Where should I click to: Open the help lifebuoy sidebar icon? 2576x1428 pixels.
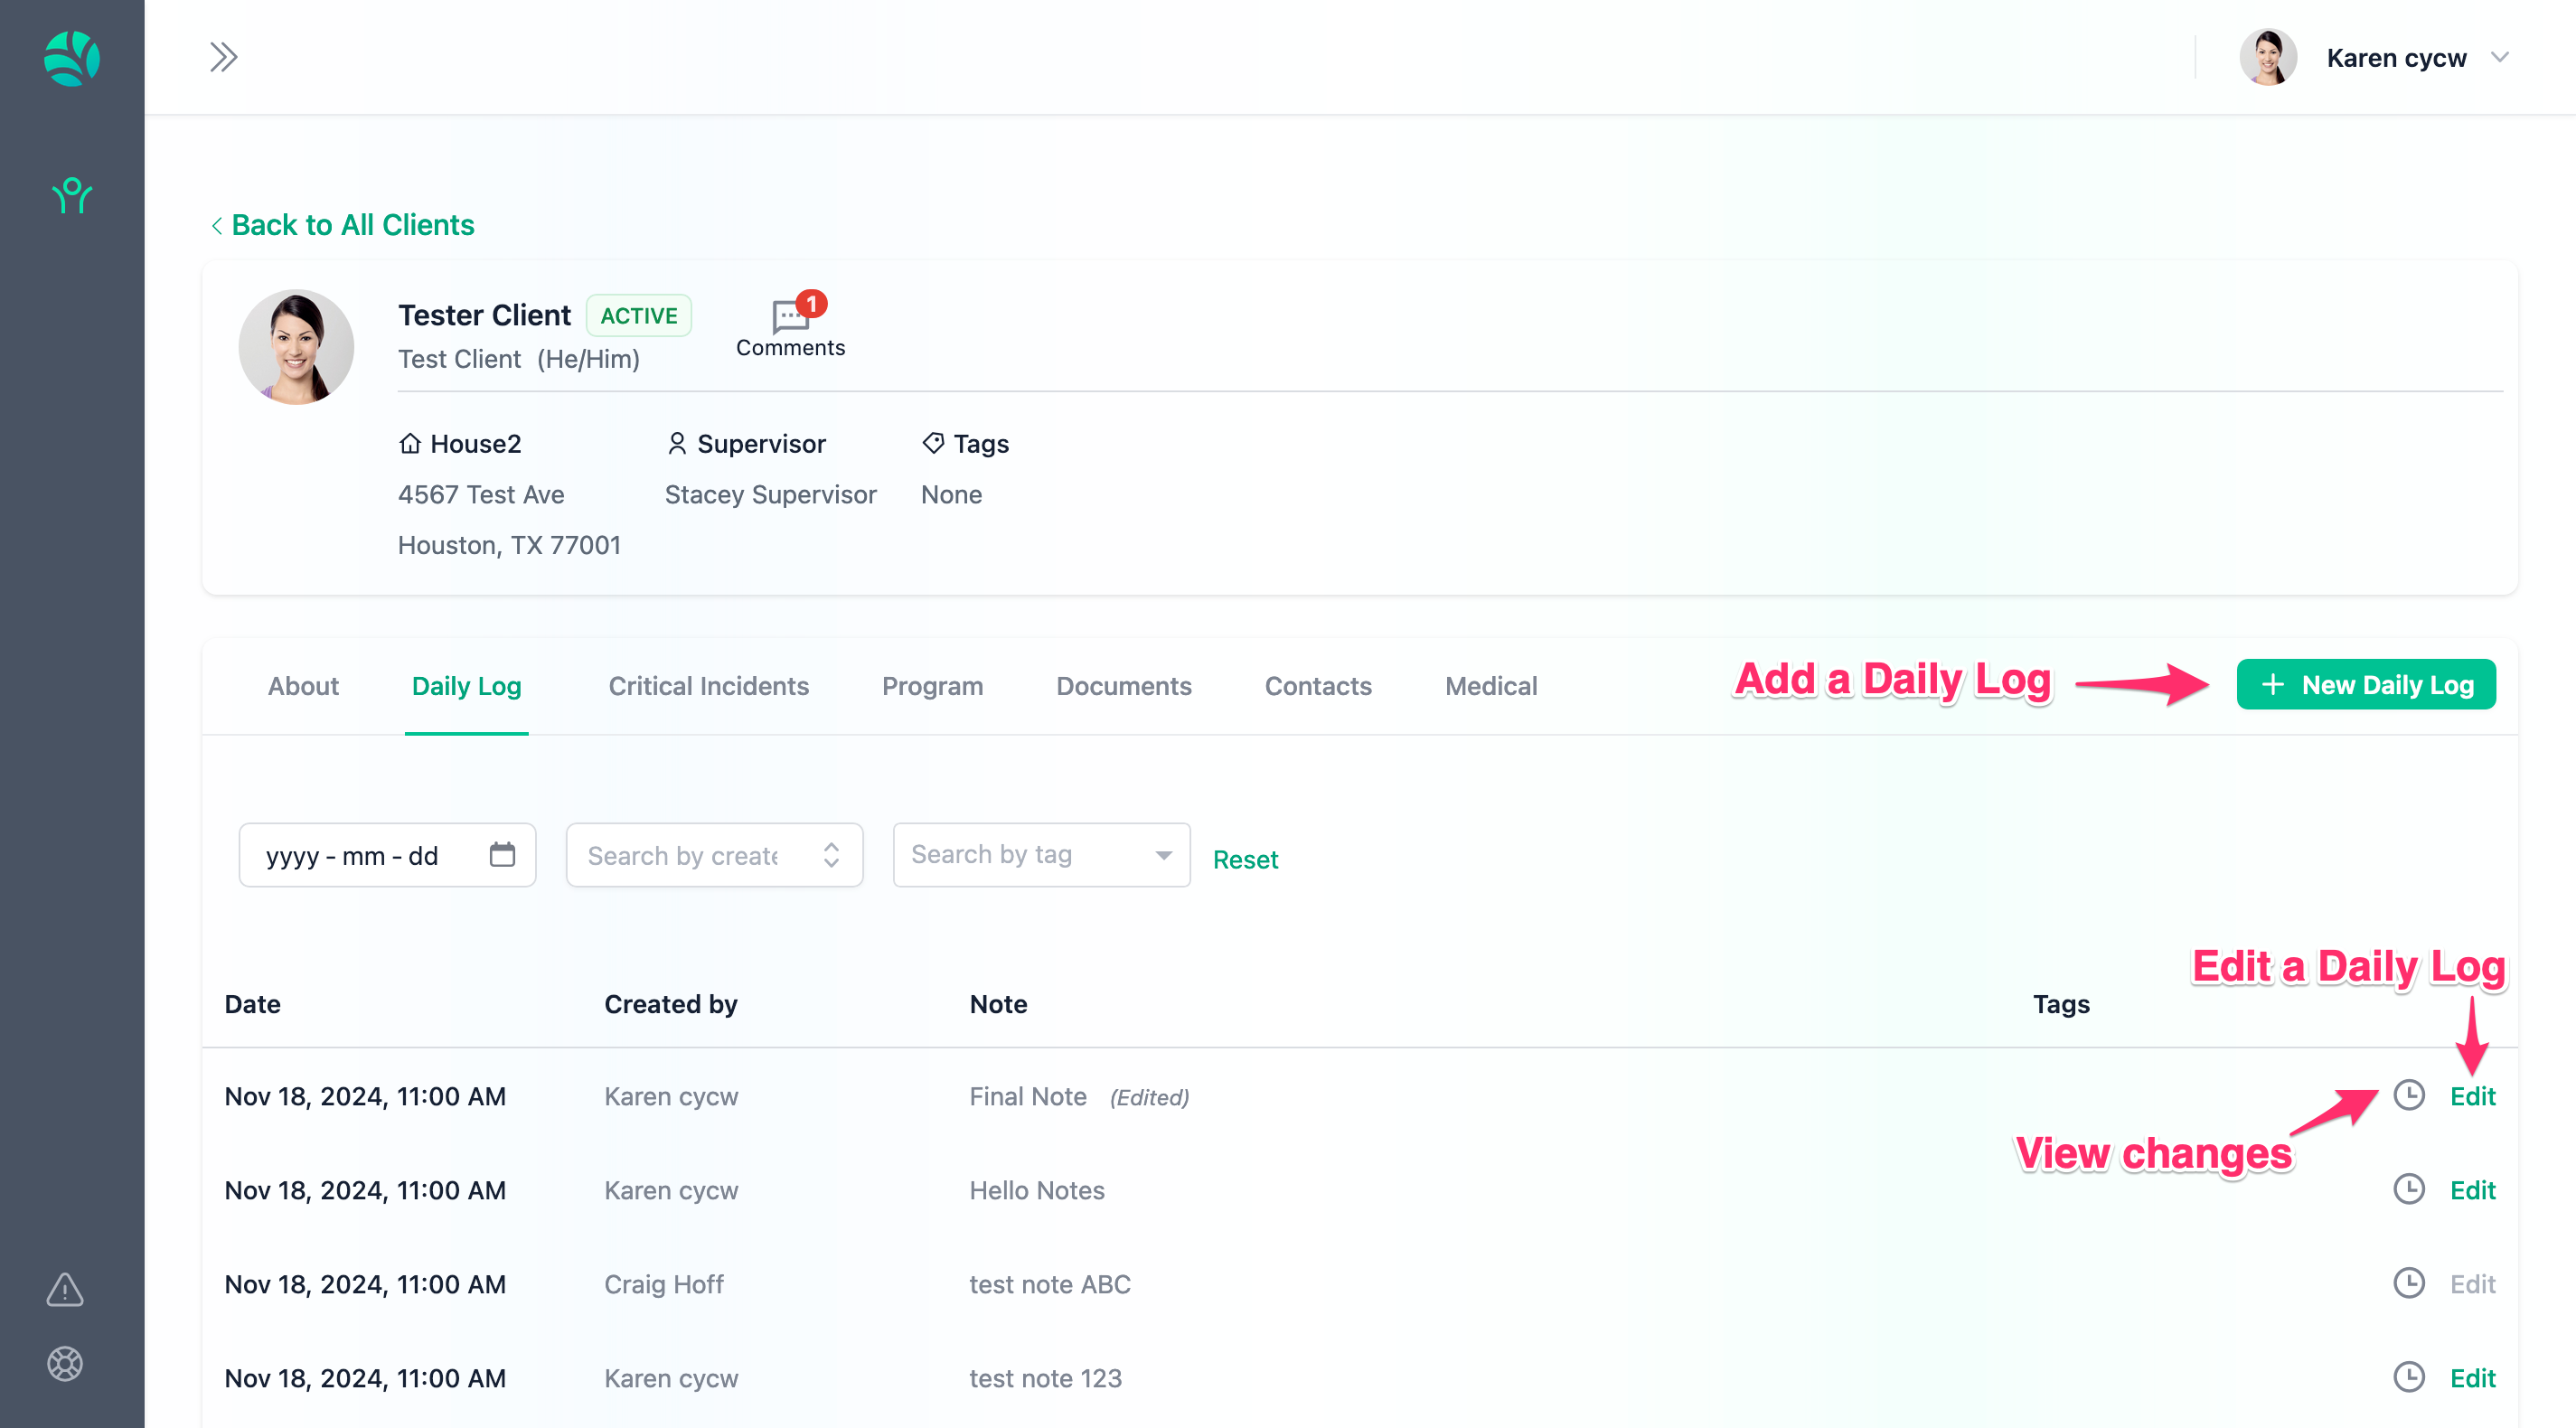[x=65, y=1363]
